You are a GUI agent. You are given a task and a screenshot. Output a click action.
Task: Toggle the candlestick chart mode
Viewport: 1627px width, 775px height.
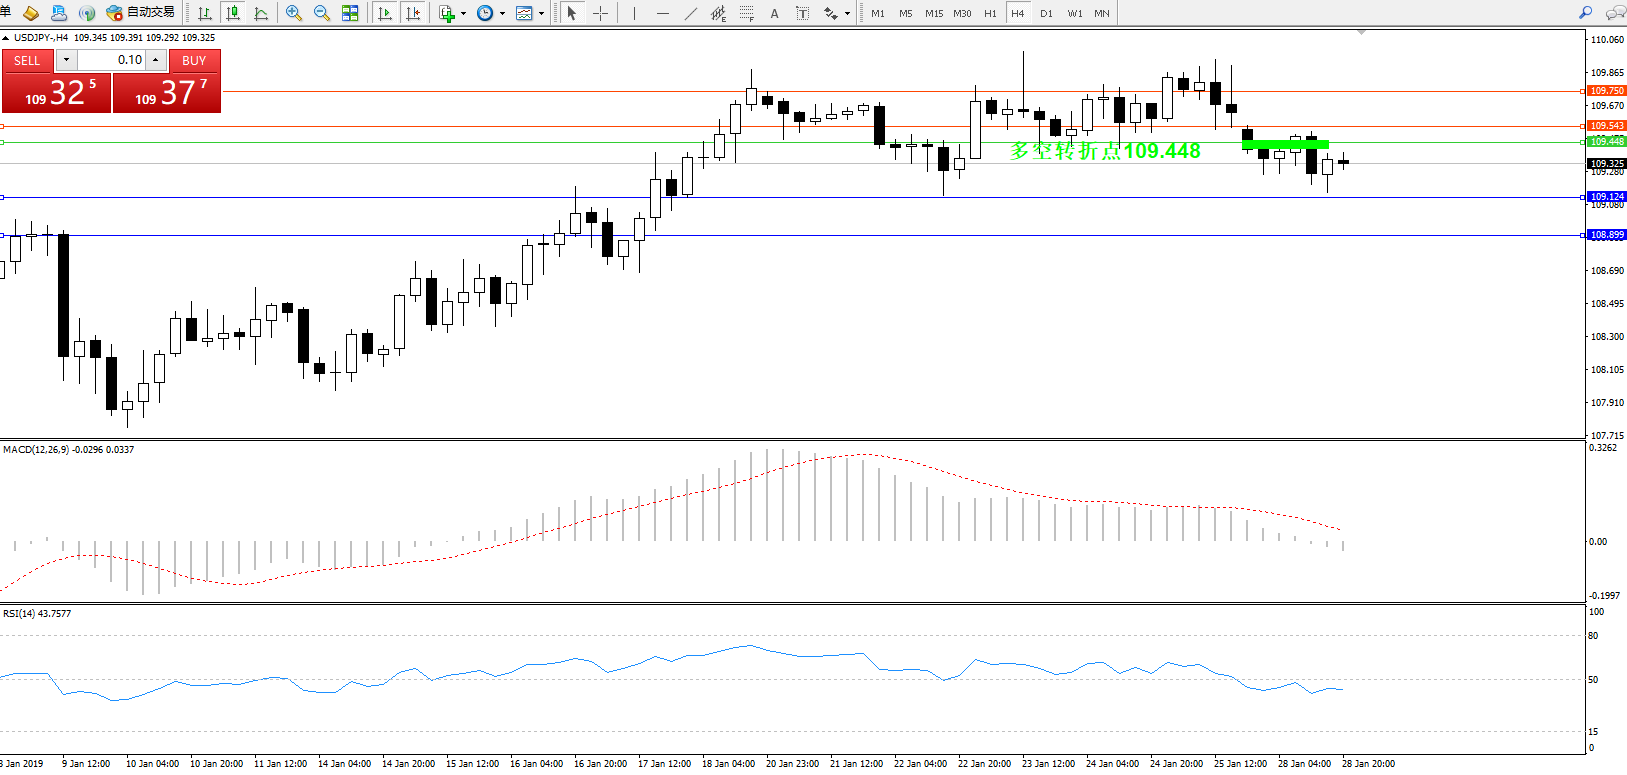point(233,13)
